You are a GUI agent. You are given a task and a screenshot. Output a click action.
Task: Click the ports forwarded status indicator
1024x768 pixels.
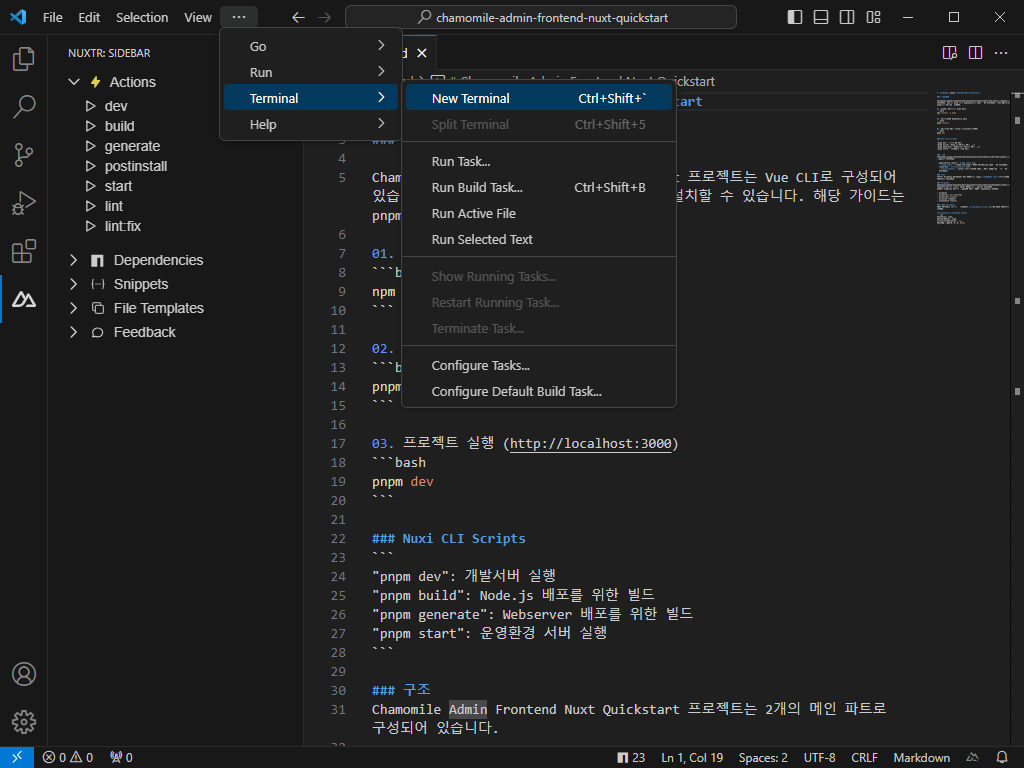pos(121,757)
